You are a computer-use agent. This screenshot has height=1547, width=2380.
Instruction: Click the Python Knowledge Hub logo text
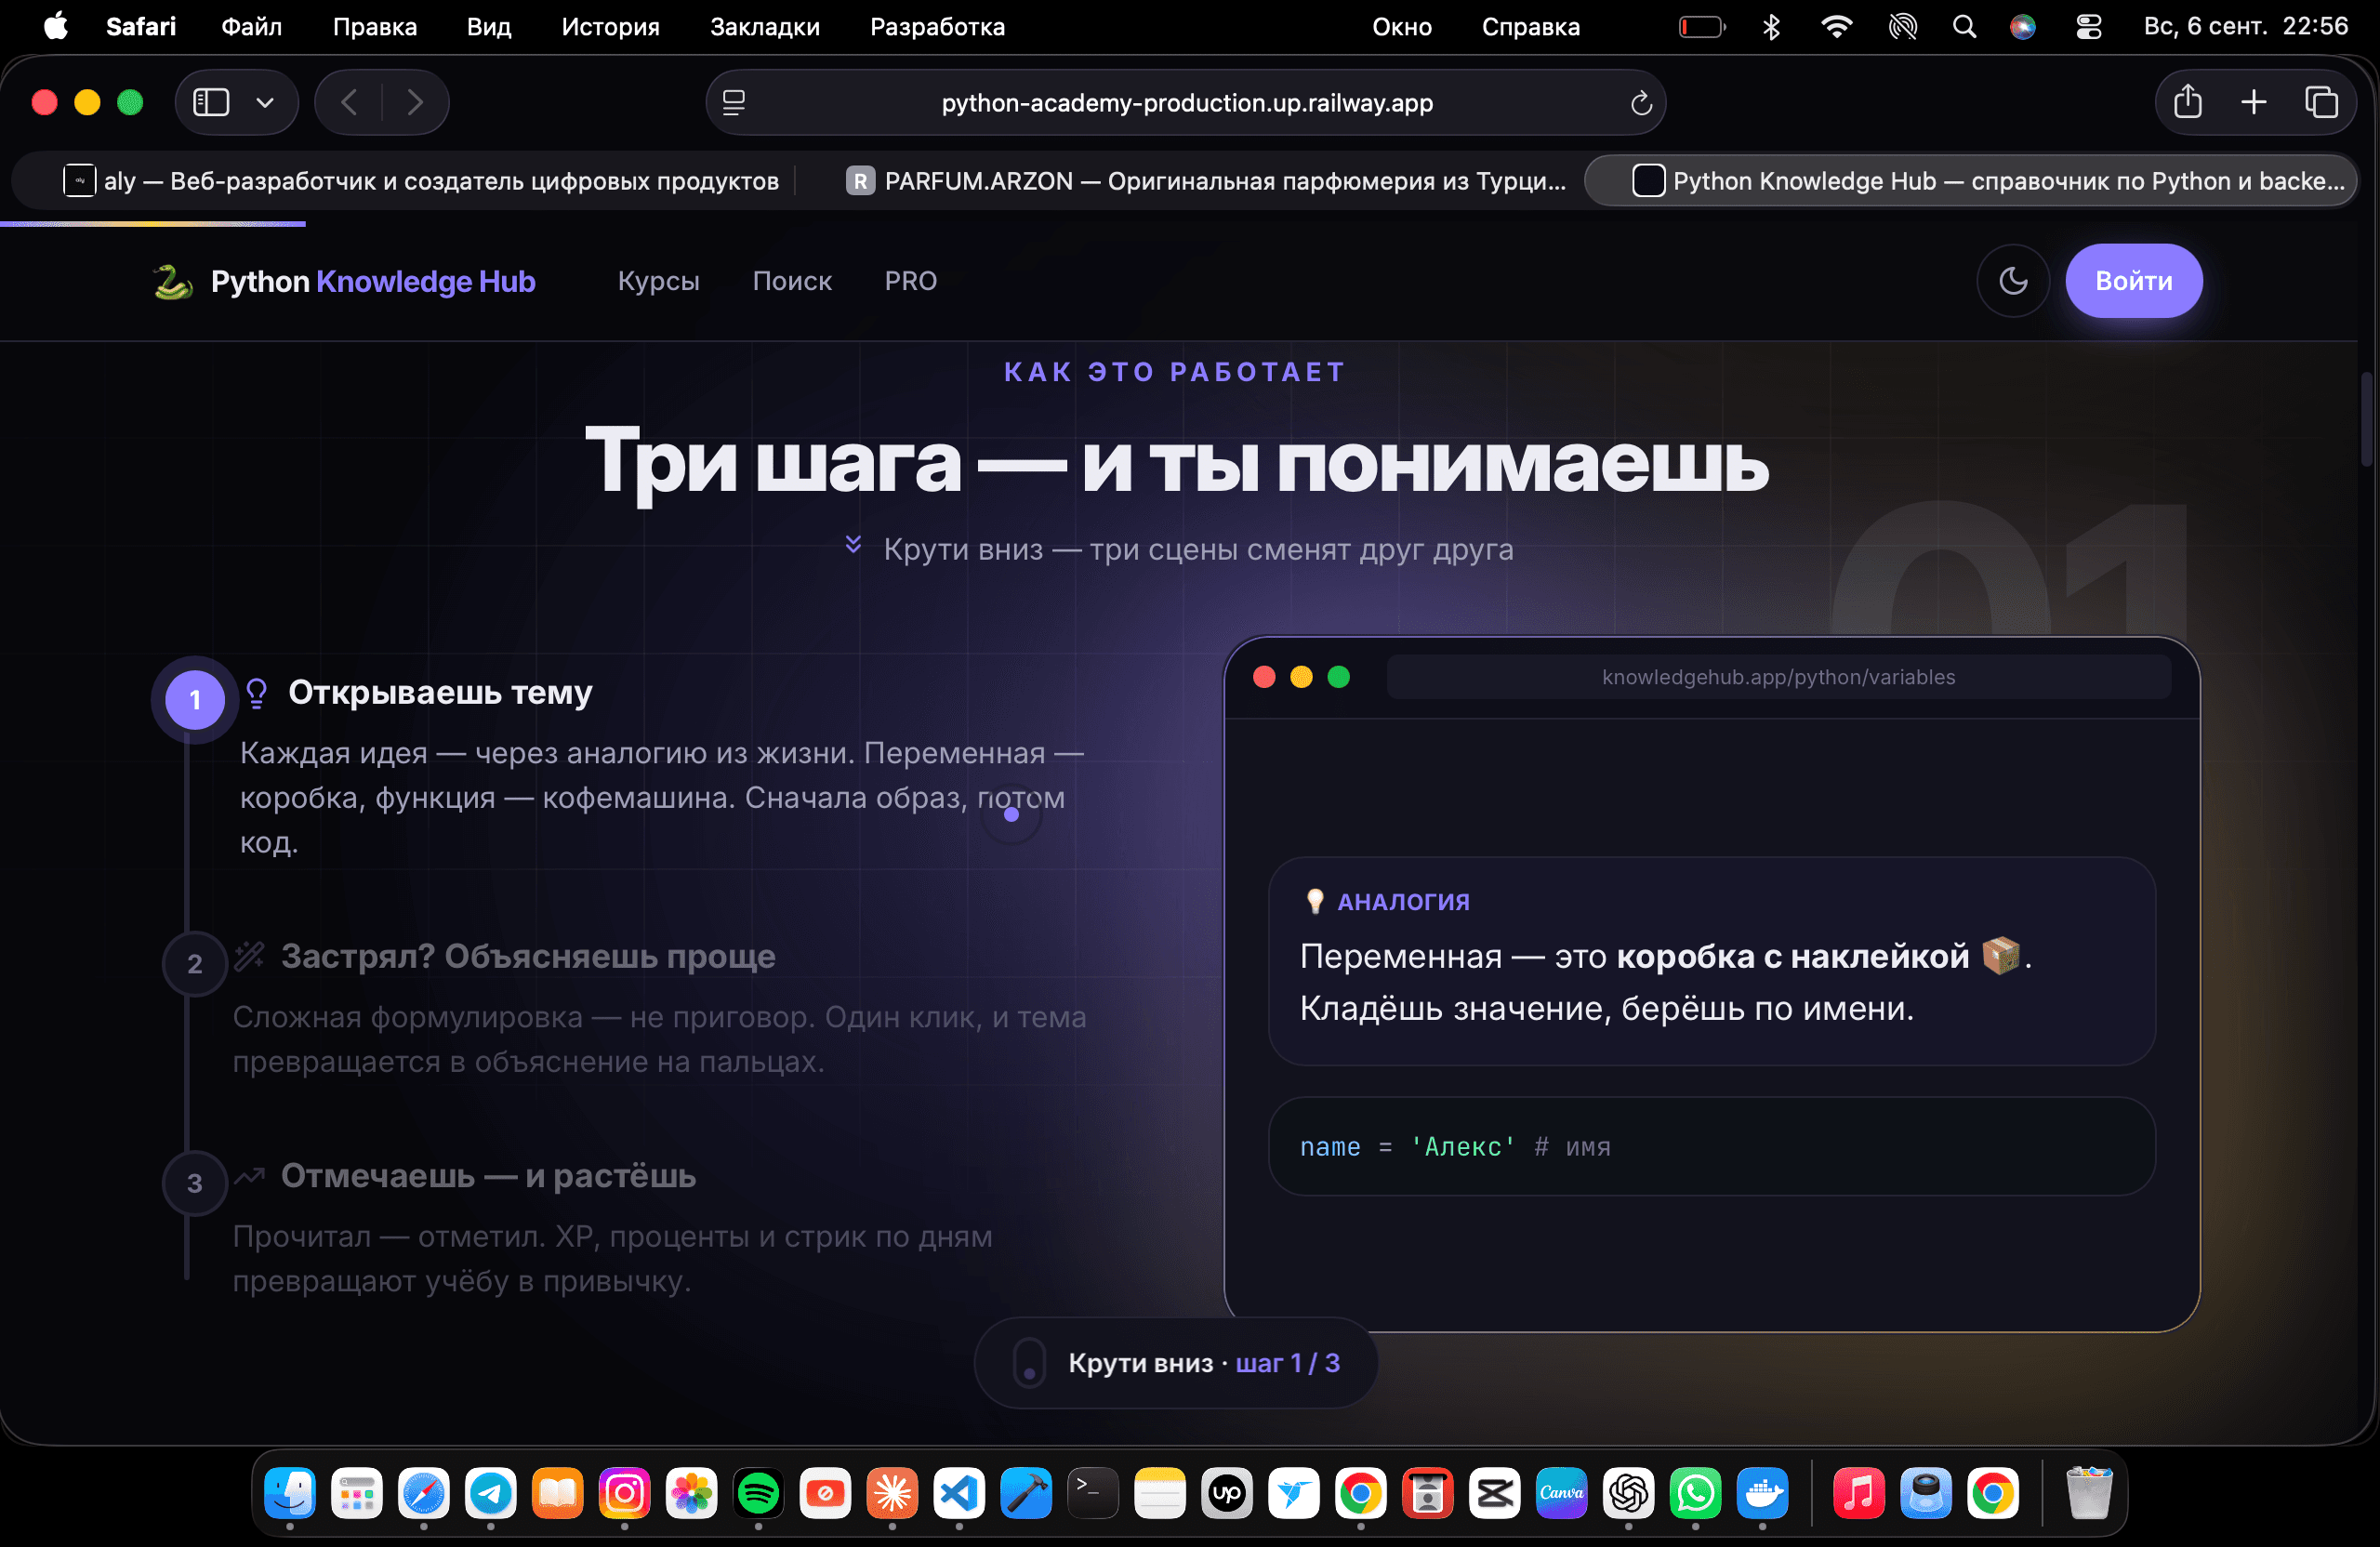click(x=373, y=282)
